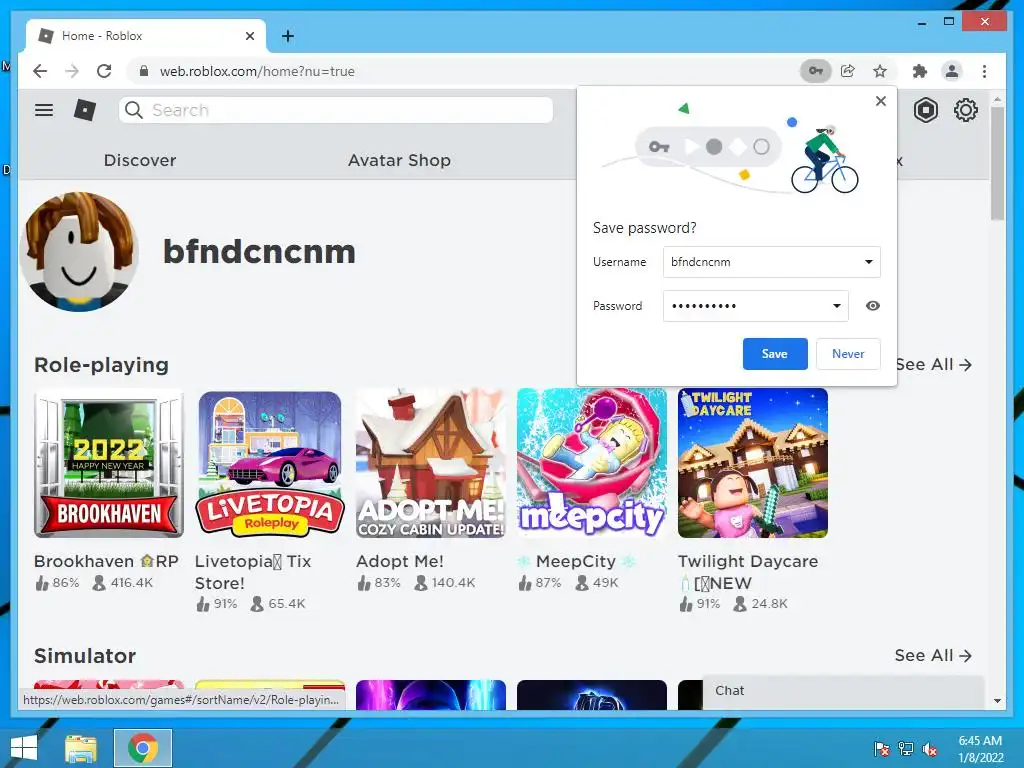
Task: Click the Simulator section title
Action: (x=85, y=655)
